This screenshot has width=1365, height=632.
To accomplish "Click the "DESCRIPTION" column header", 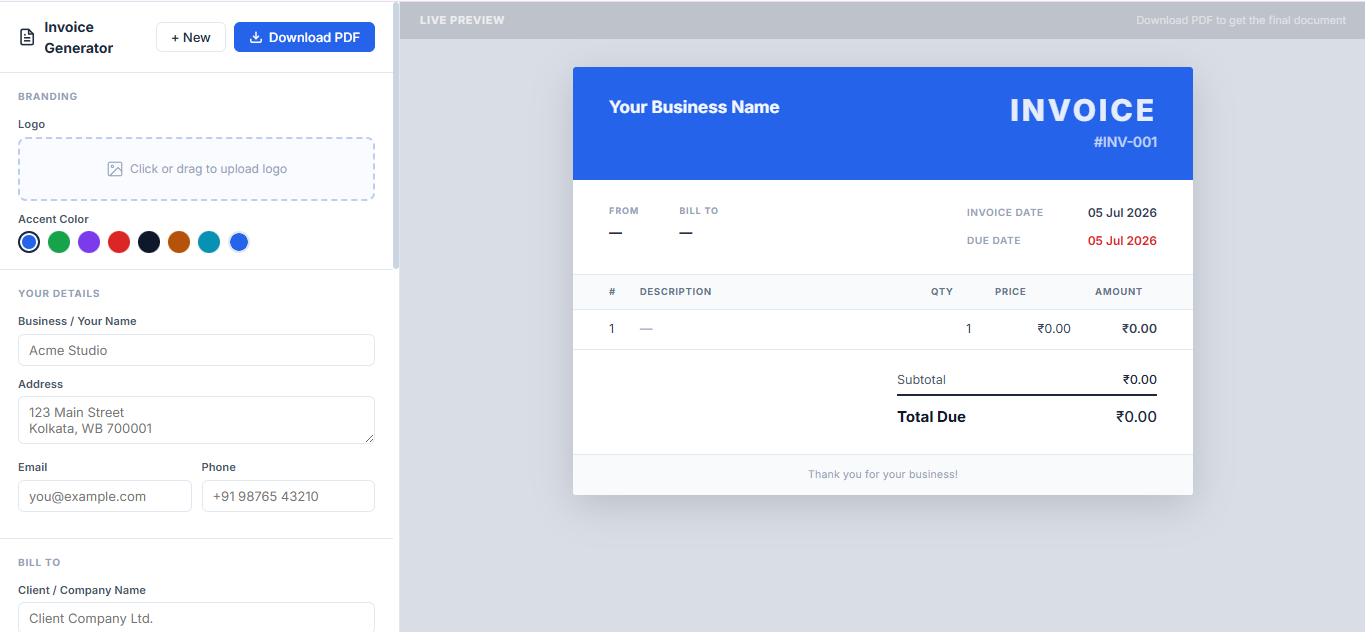I will point(676,292).
